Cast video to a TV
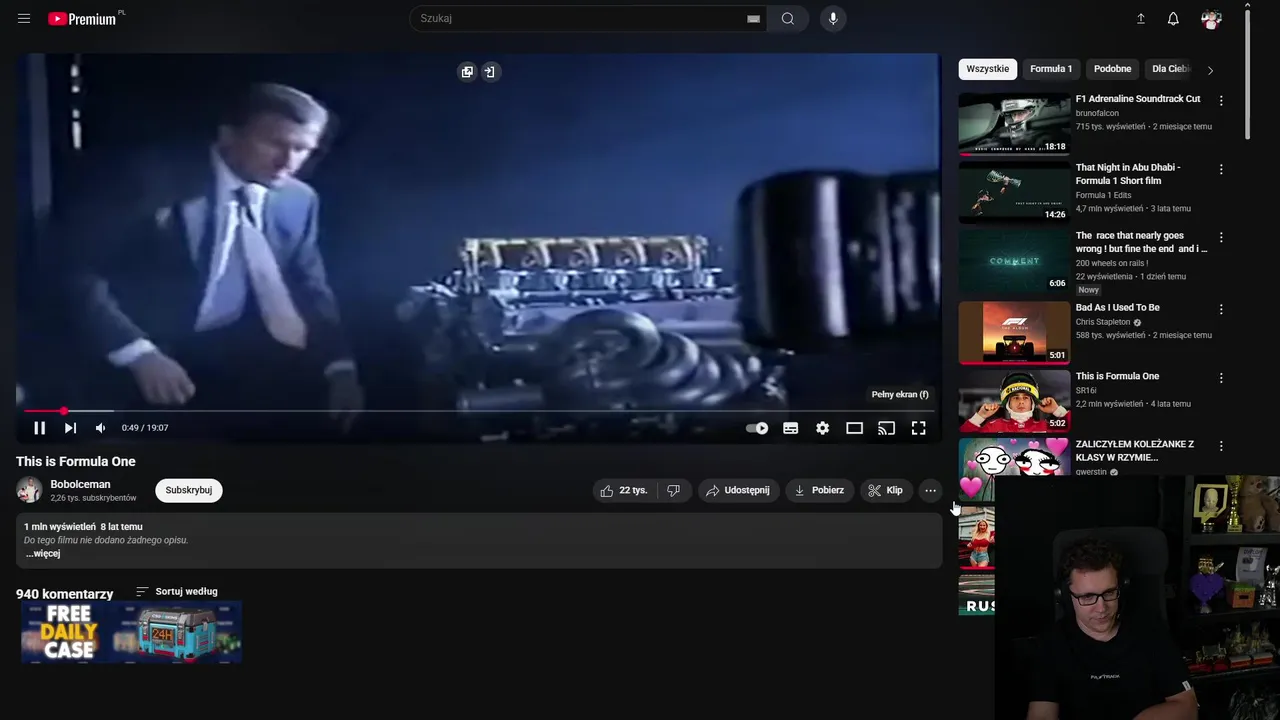 point(886,428)
